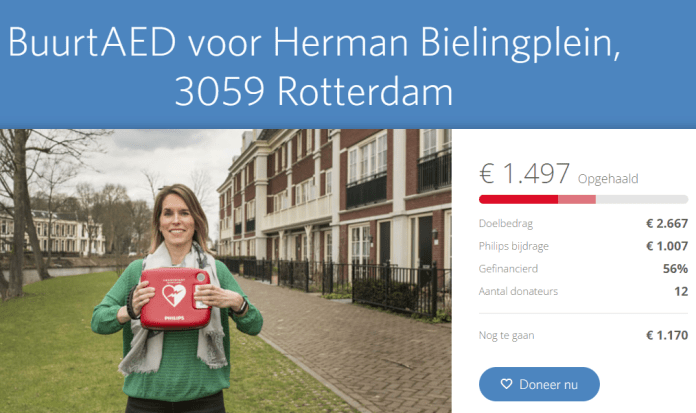This screenshot has width=696, height=413.
Task: Click the grey unfunded part of progress bar
Action: pyautogui.click(x=642, y=199)
